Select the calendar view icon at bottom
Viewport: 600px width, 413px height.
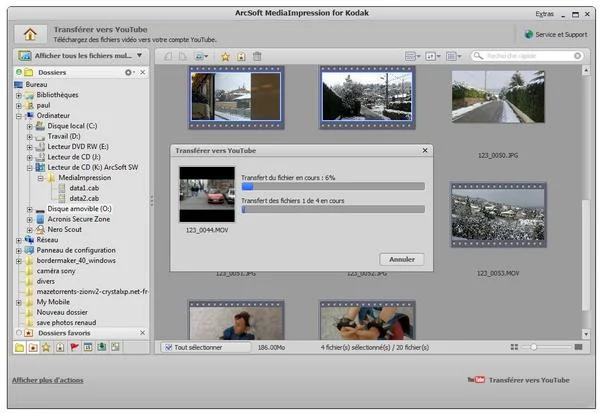pyautogui.click(x=88, y=347)
